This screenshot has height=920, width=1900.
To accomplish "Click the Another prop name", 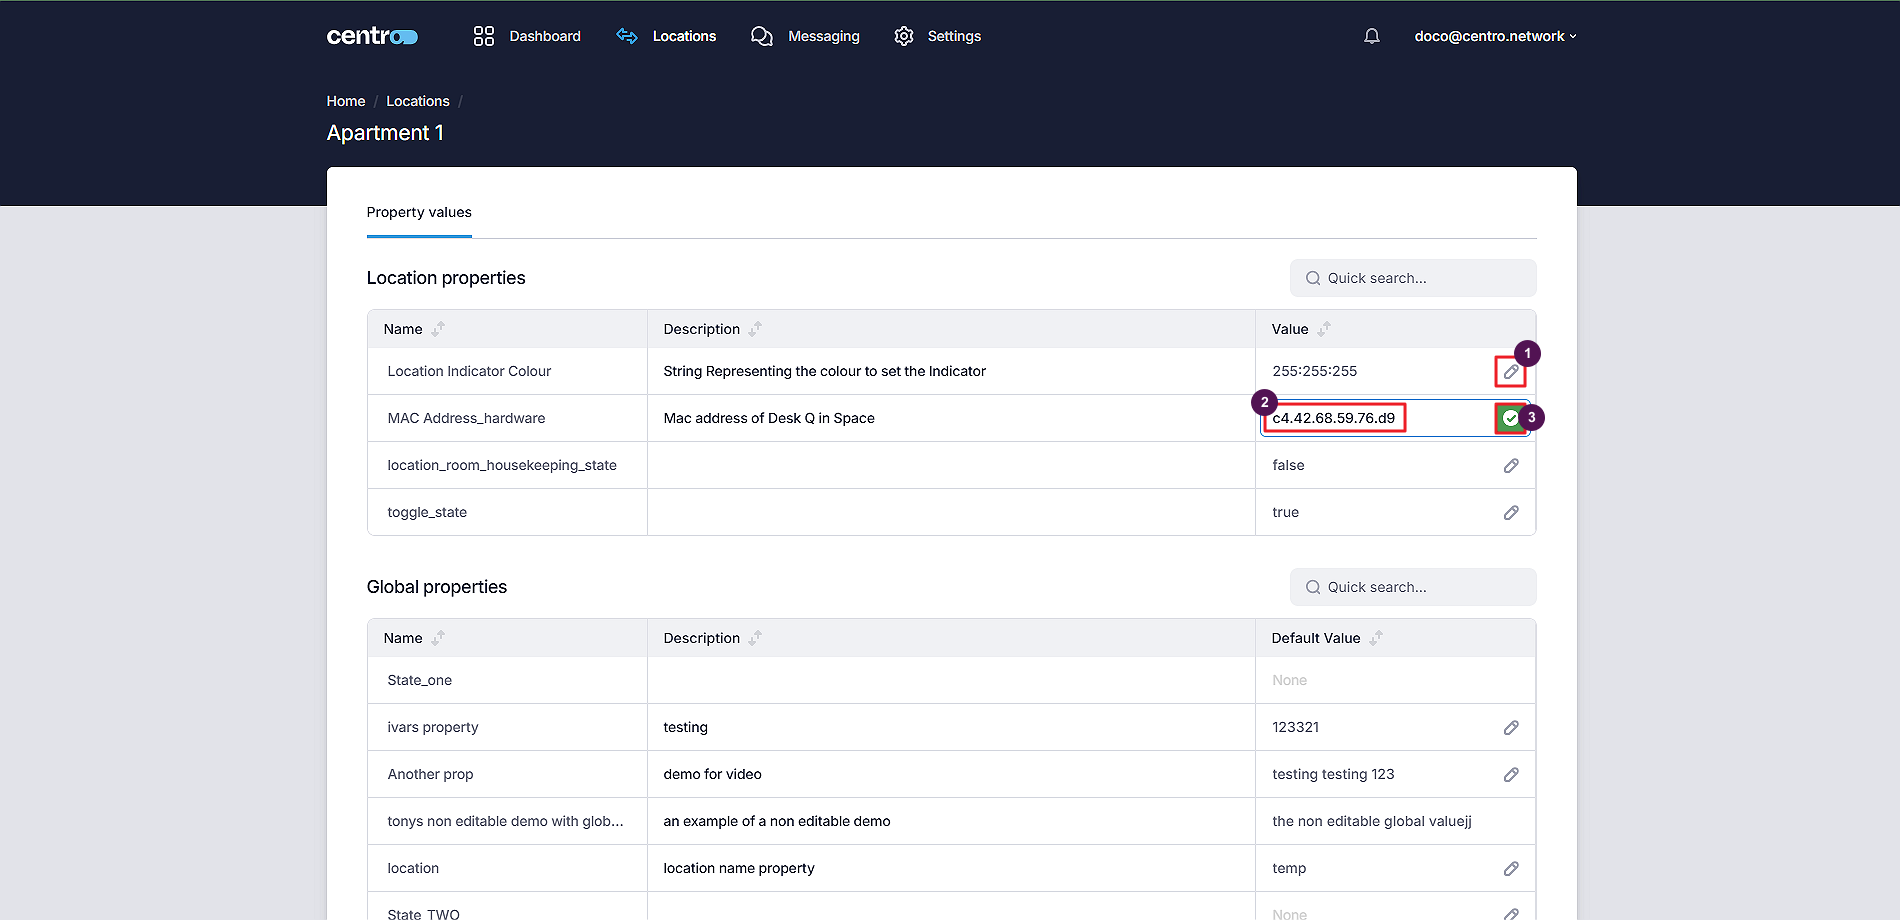I will coord(430,774).
